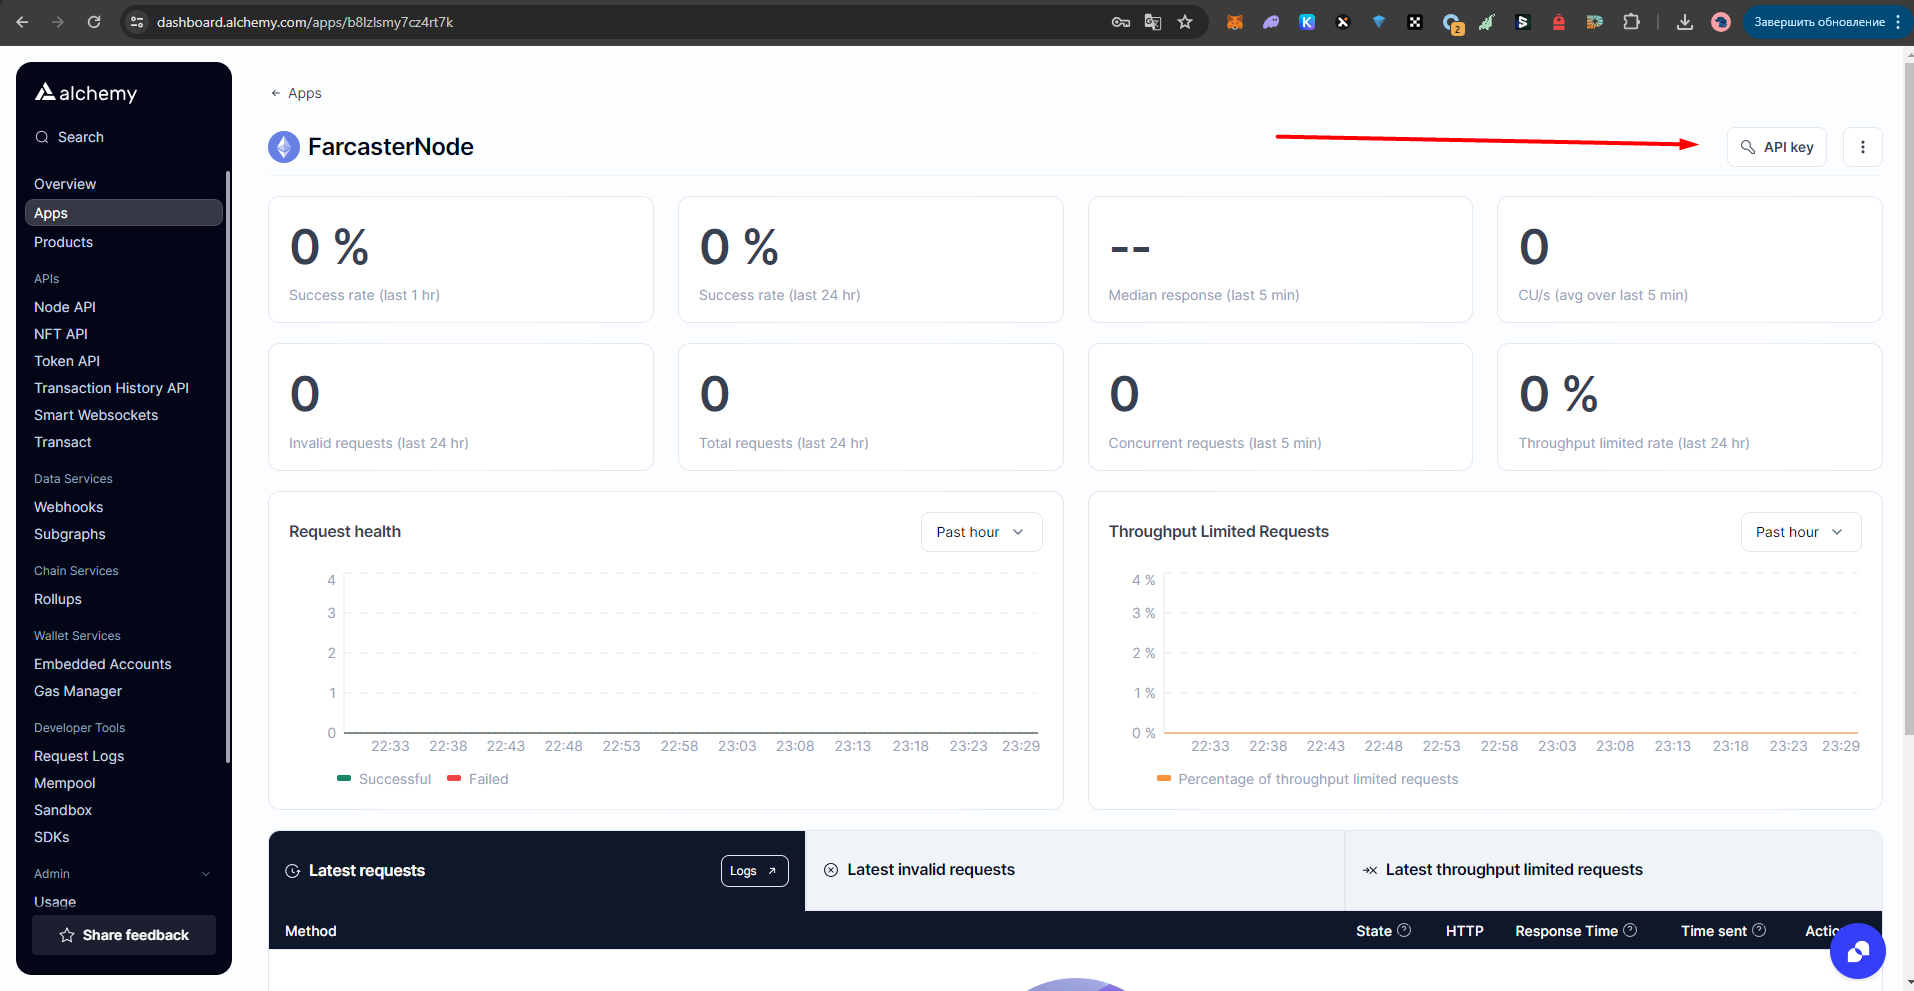Viewport: 1914px width, 991px height.
Task: Open Throughput Limited Requests Past hour dropdown
Action: 1800,532
